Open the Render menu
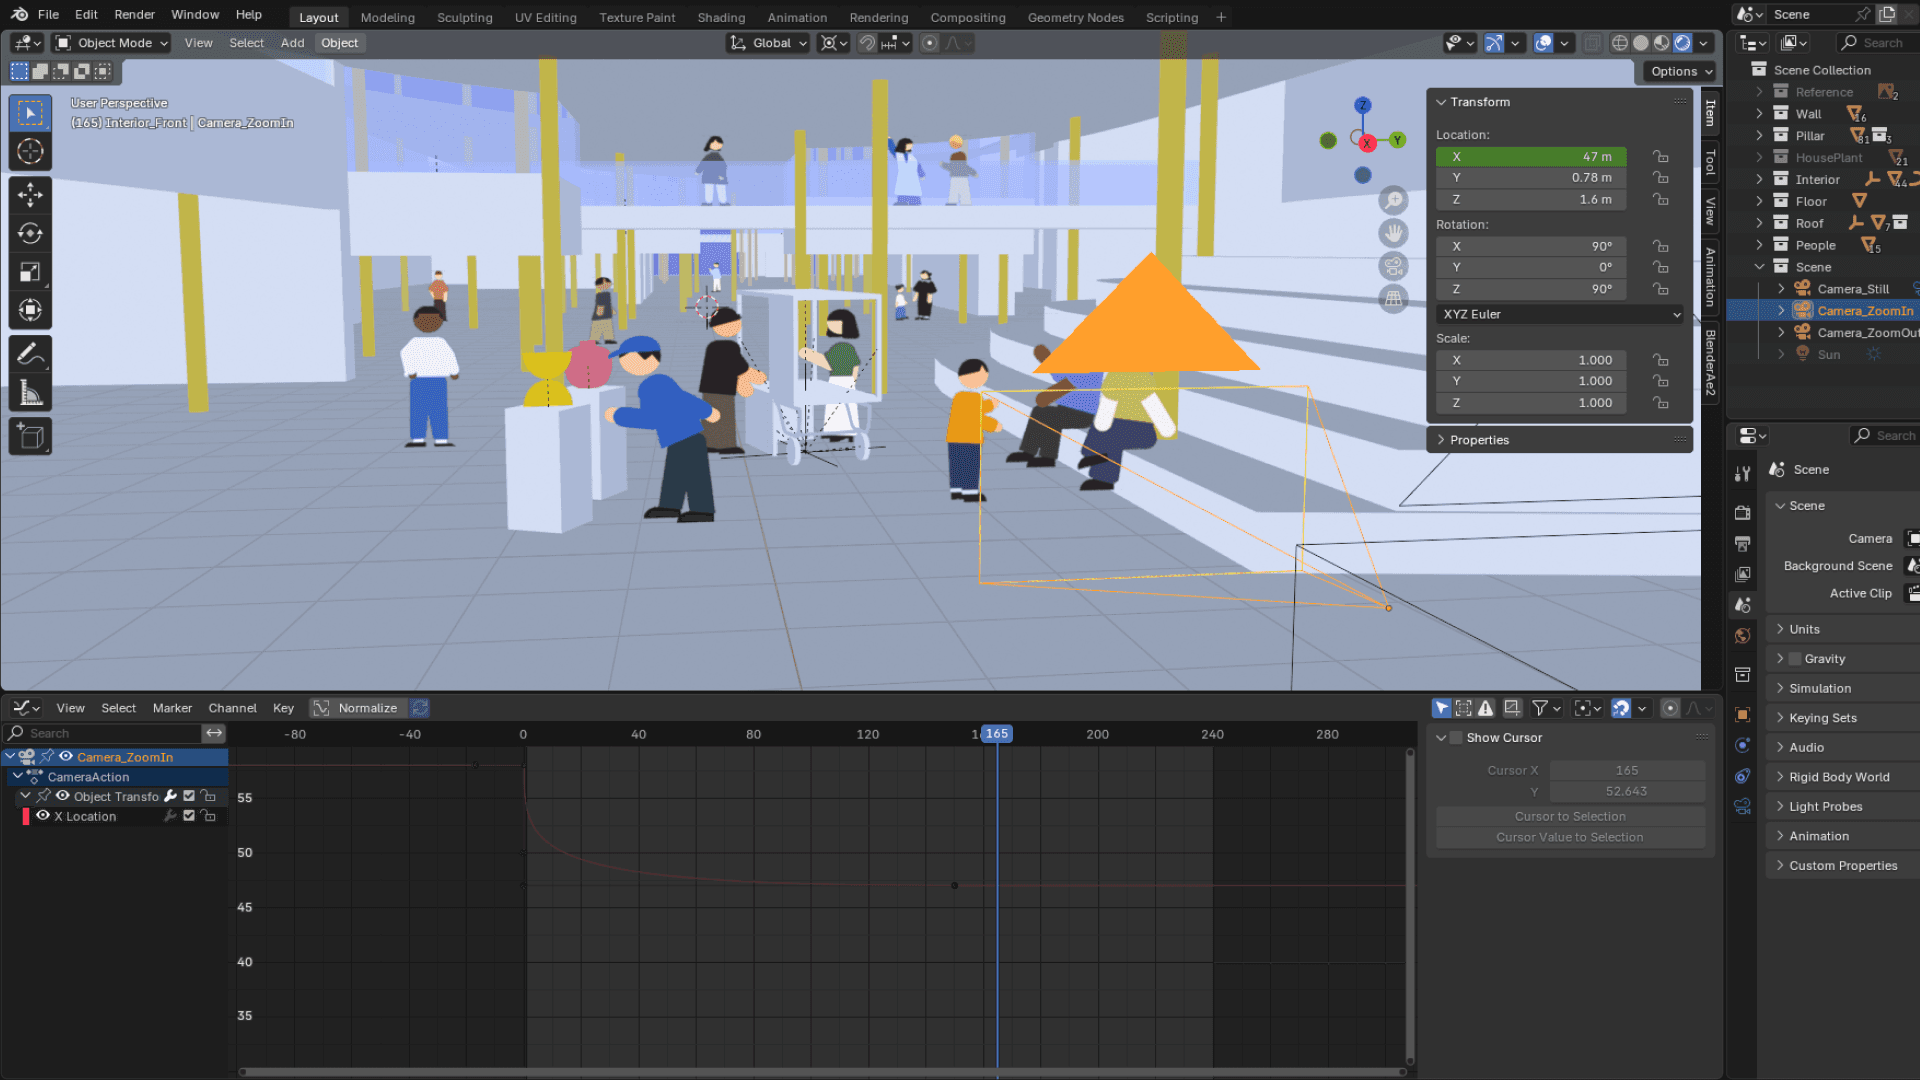The image size is (1920, 1080). click(134, 15)
